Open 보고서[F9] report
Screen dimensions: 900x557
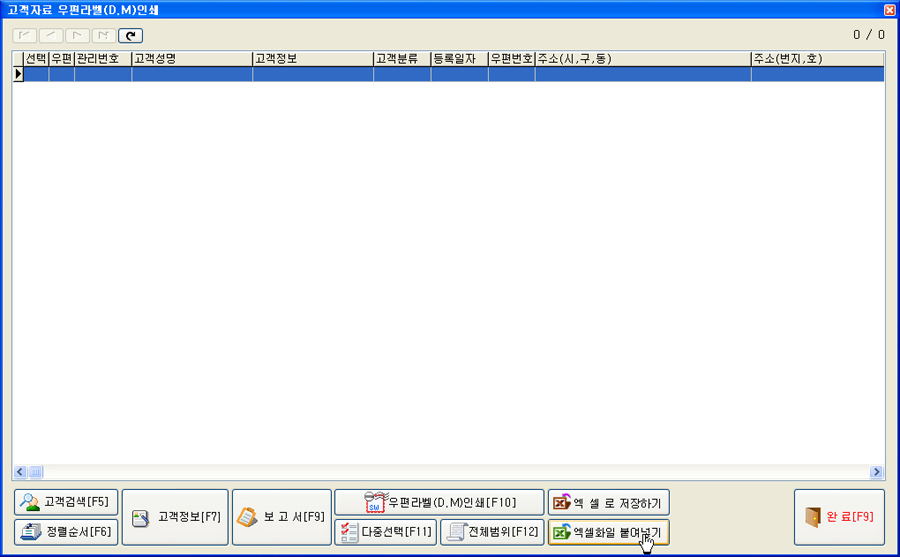point(282,517)
